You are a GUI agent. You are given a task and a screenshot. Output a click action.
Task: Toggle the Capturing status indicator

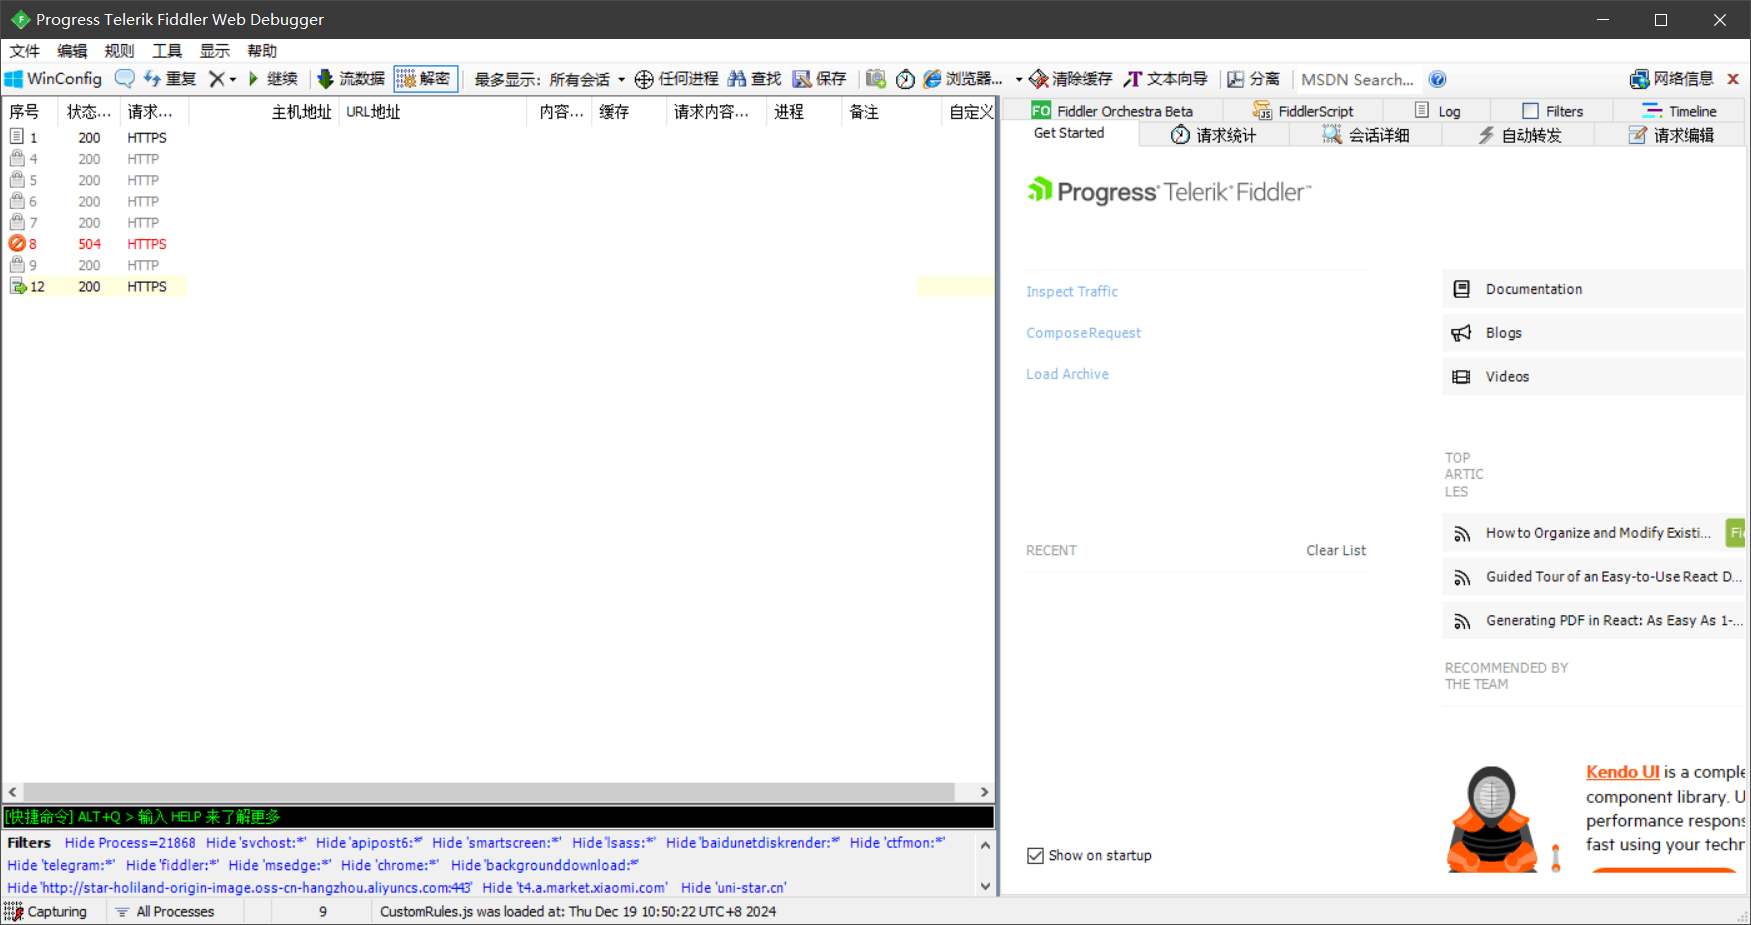[x=46, y=912]
